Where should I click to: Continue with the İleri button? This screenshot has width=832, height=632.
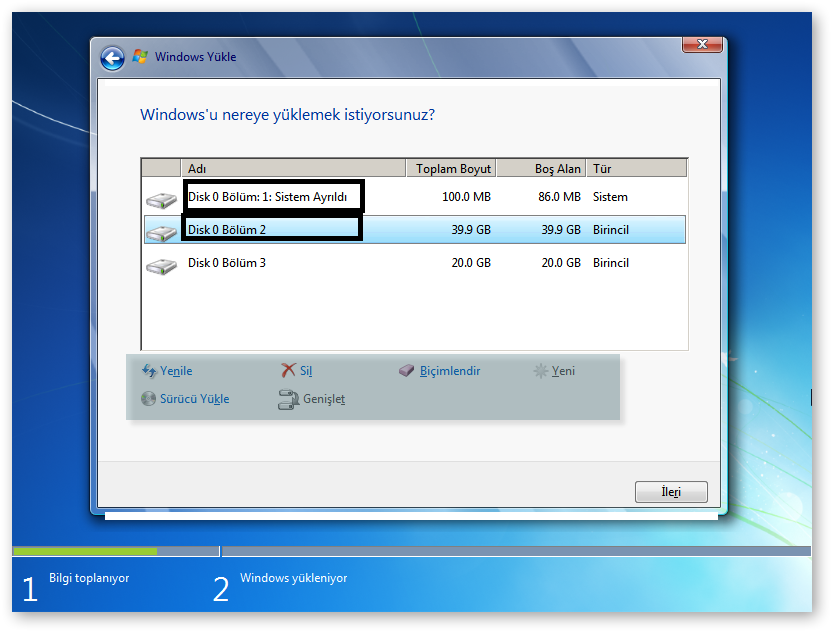coord(671,492)
